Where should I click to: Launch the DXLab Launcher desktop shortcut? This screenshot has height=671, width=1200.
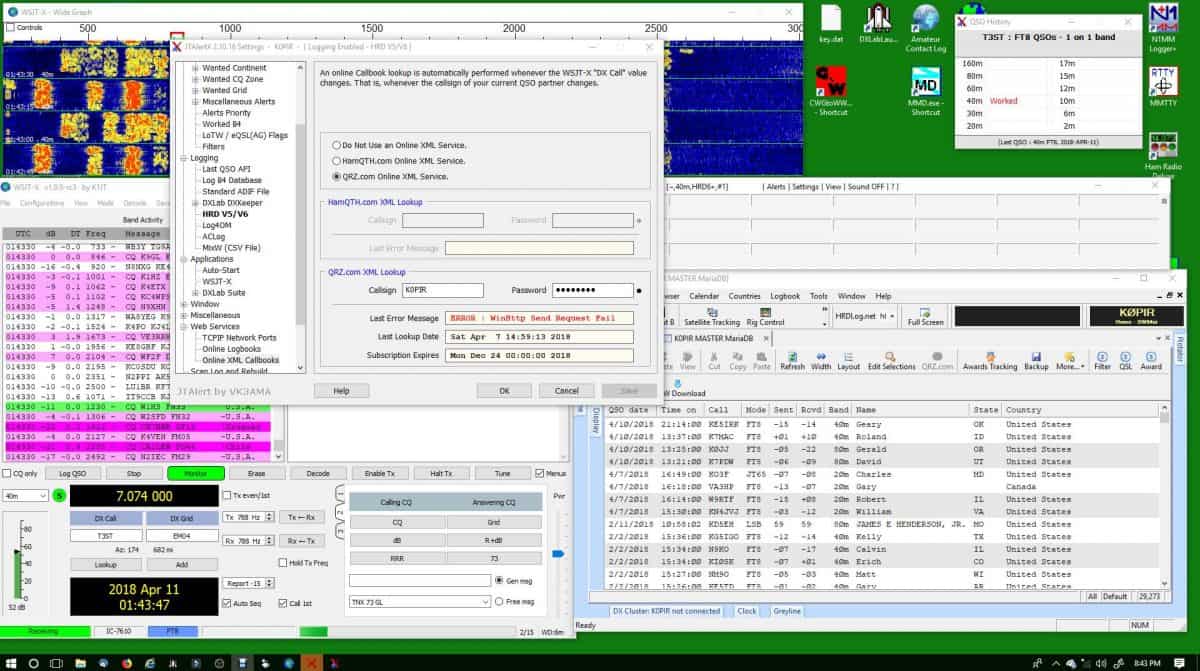pos(878,24)
